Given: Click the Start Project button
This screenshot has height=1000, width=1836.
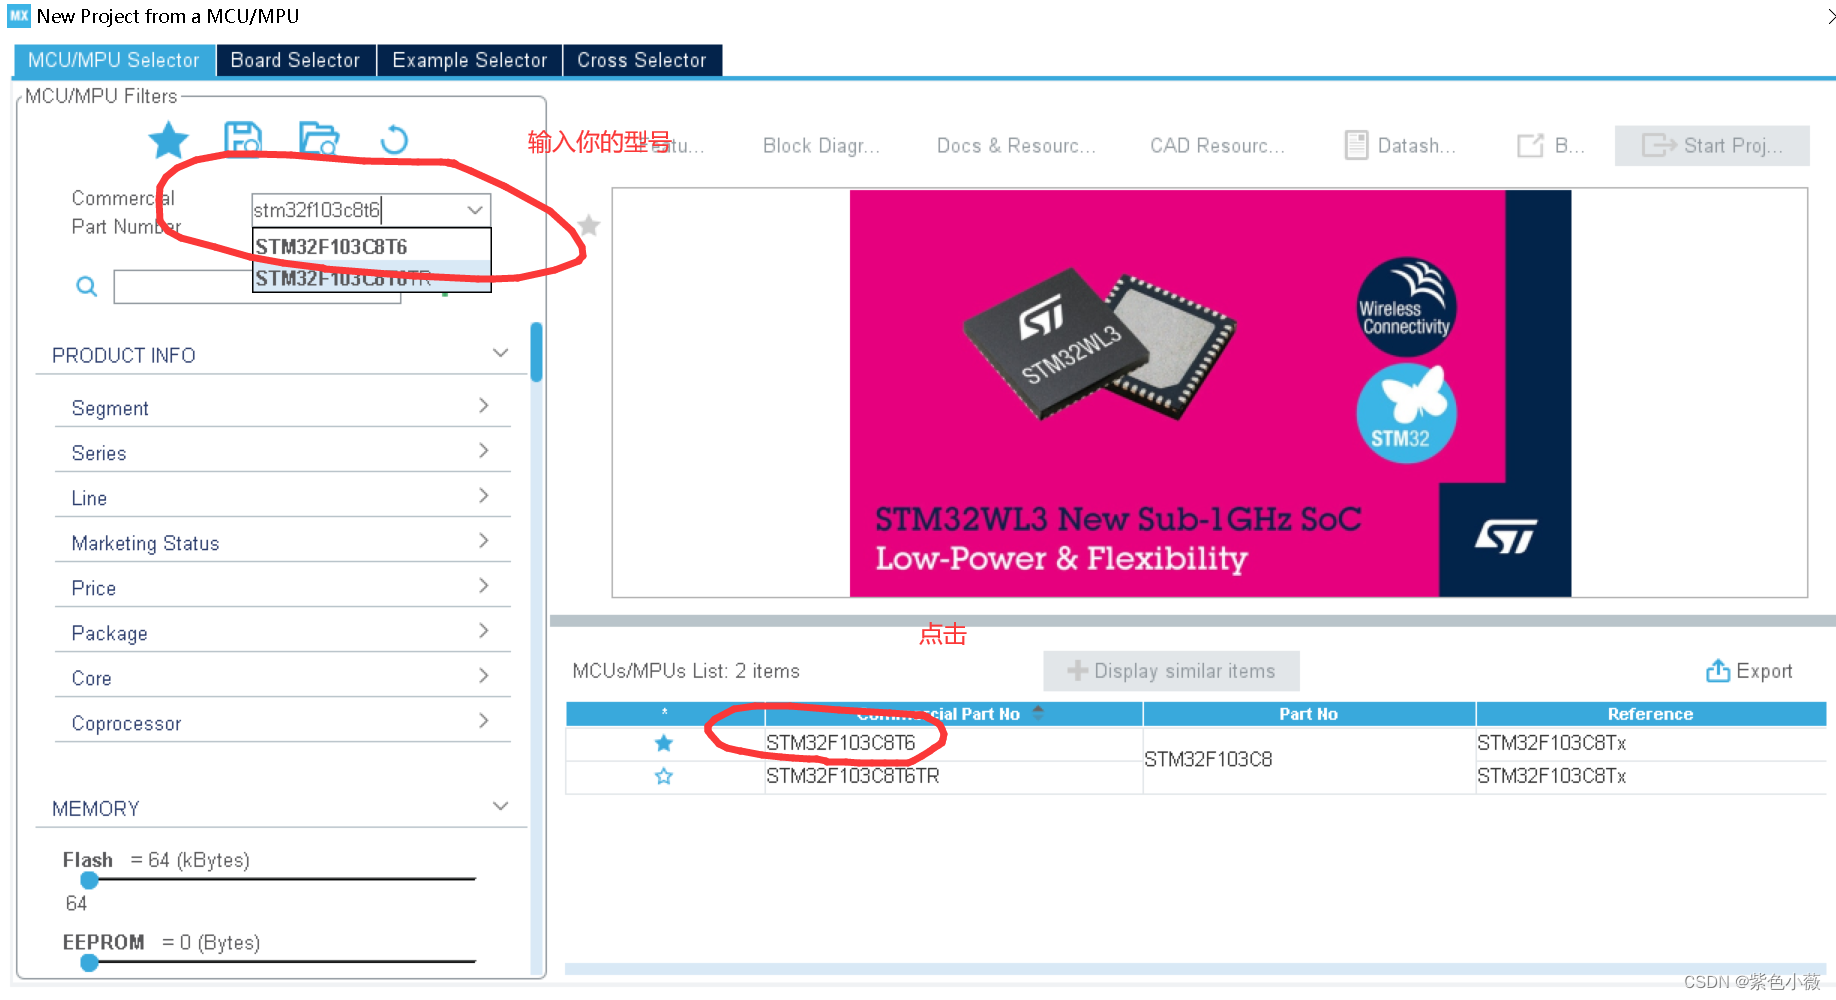Looking at the screenshot, I should point(1712,146).
